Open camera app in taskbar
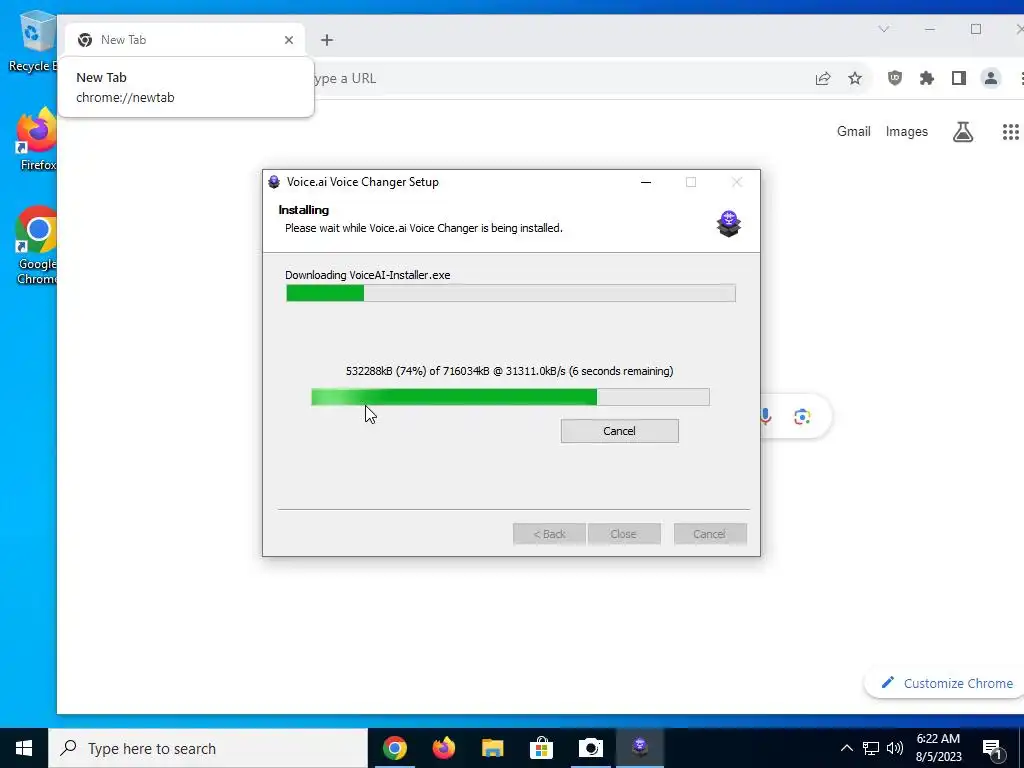Viewport: 1024px width, 768px height. (x=590, y=748)
